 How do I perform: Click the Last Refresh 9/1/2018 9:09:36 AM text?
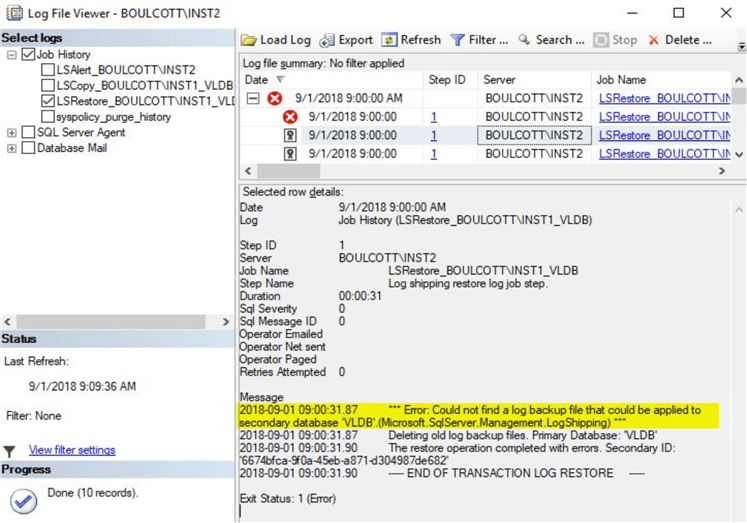82,386
